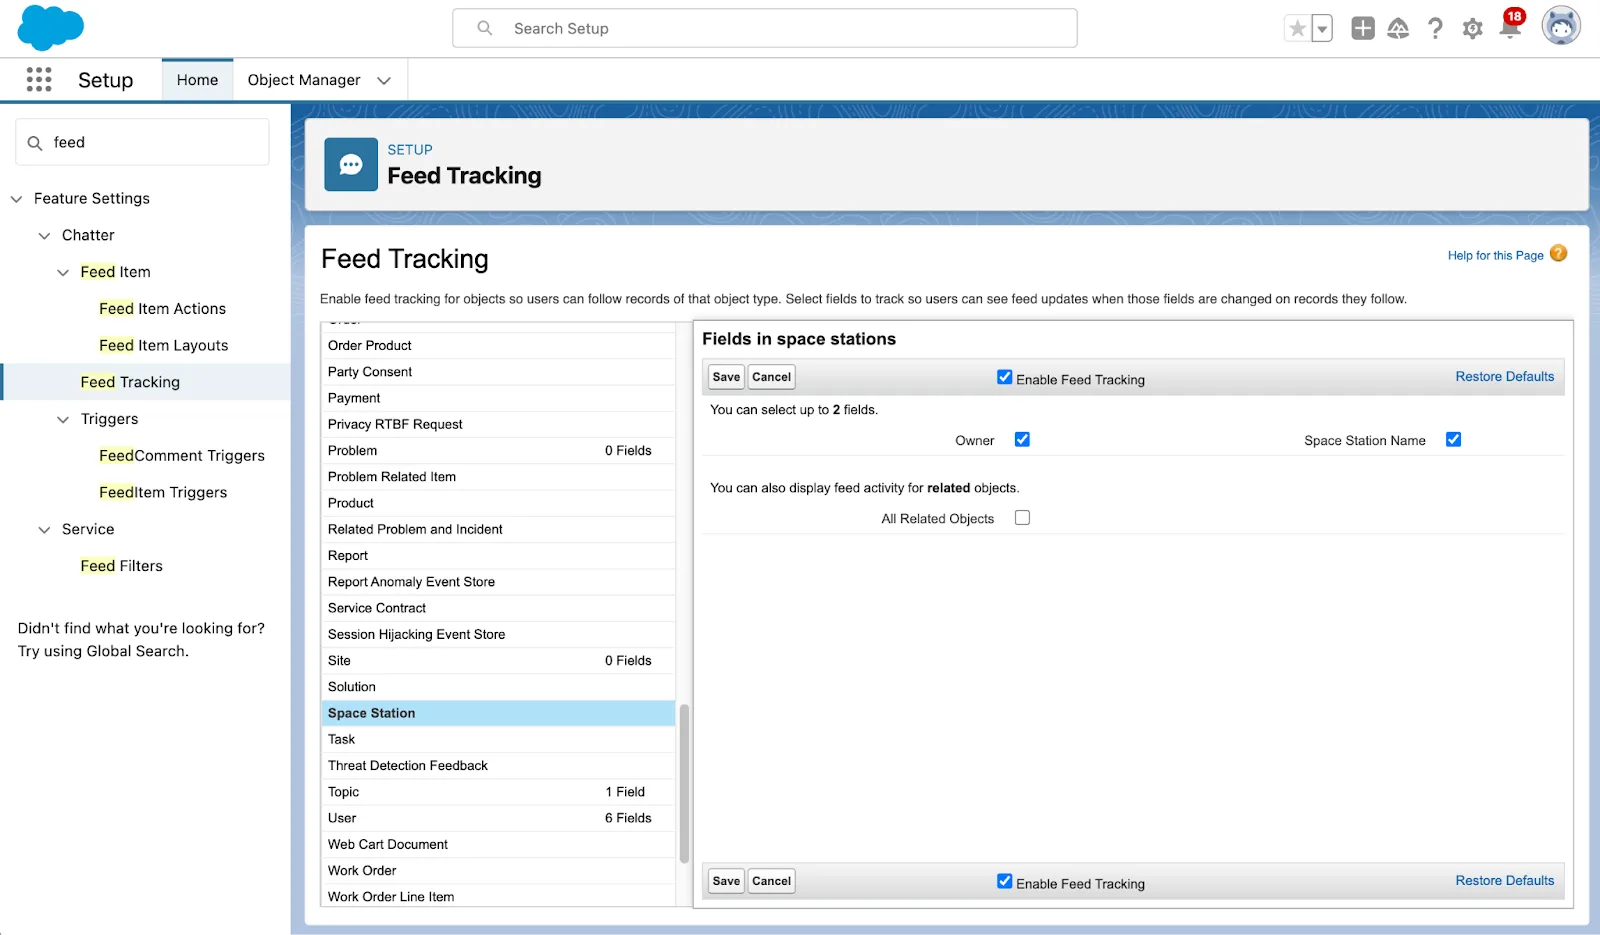Select Related Problem and Incident object
Viewport: 1600px width, 935px height.
click(x=498, y=529)
